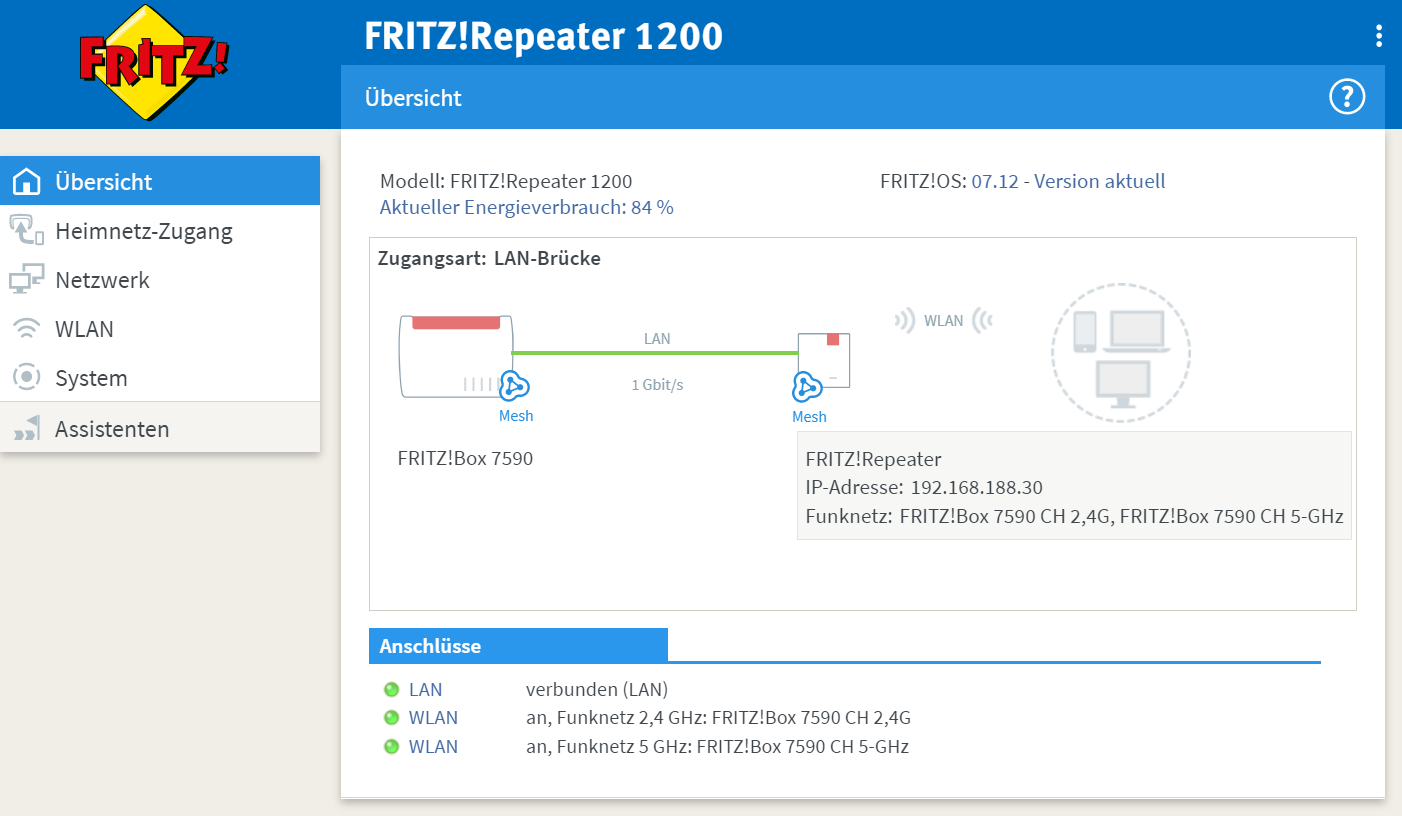Click the 1 Gbit/s speed label
Screen dimensions: 1402x816
tap(657, 385)
